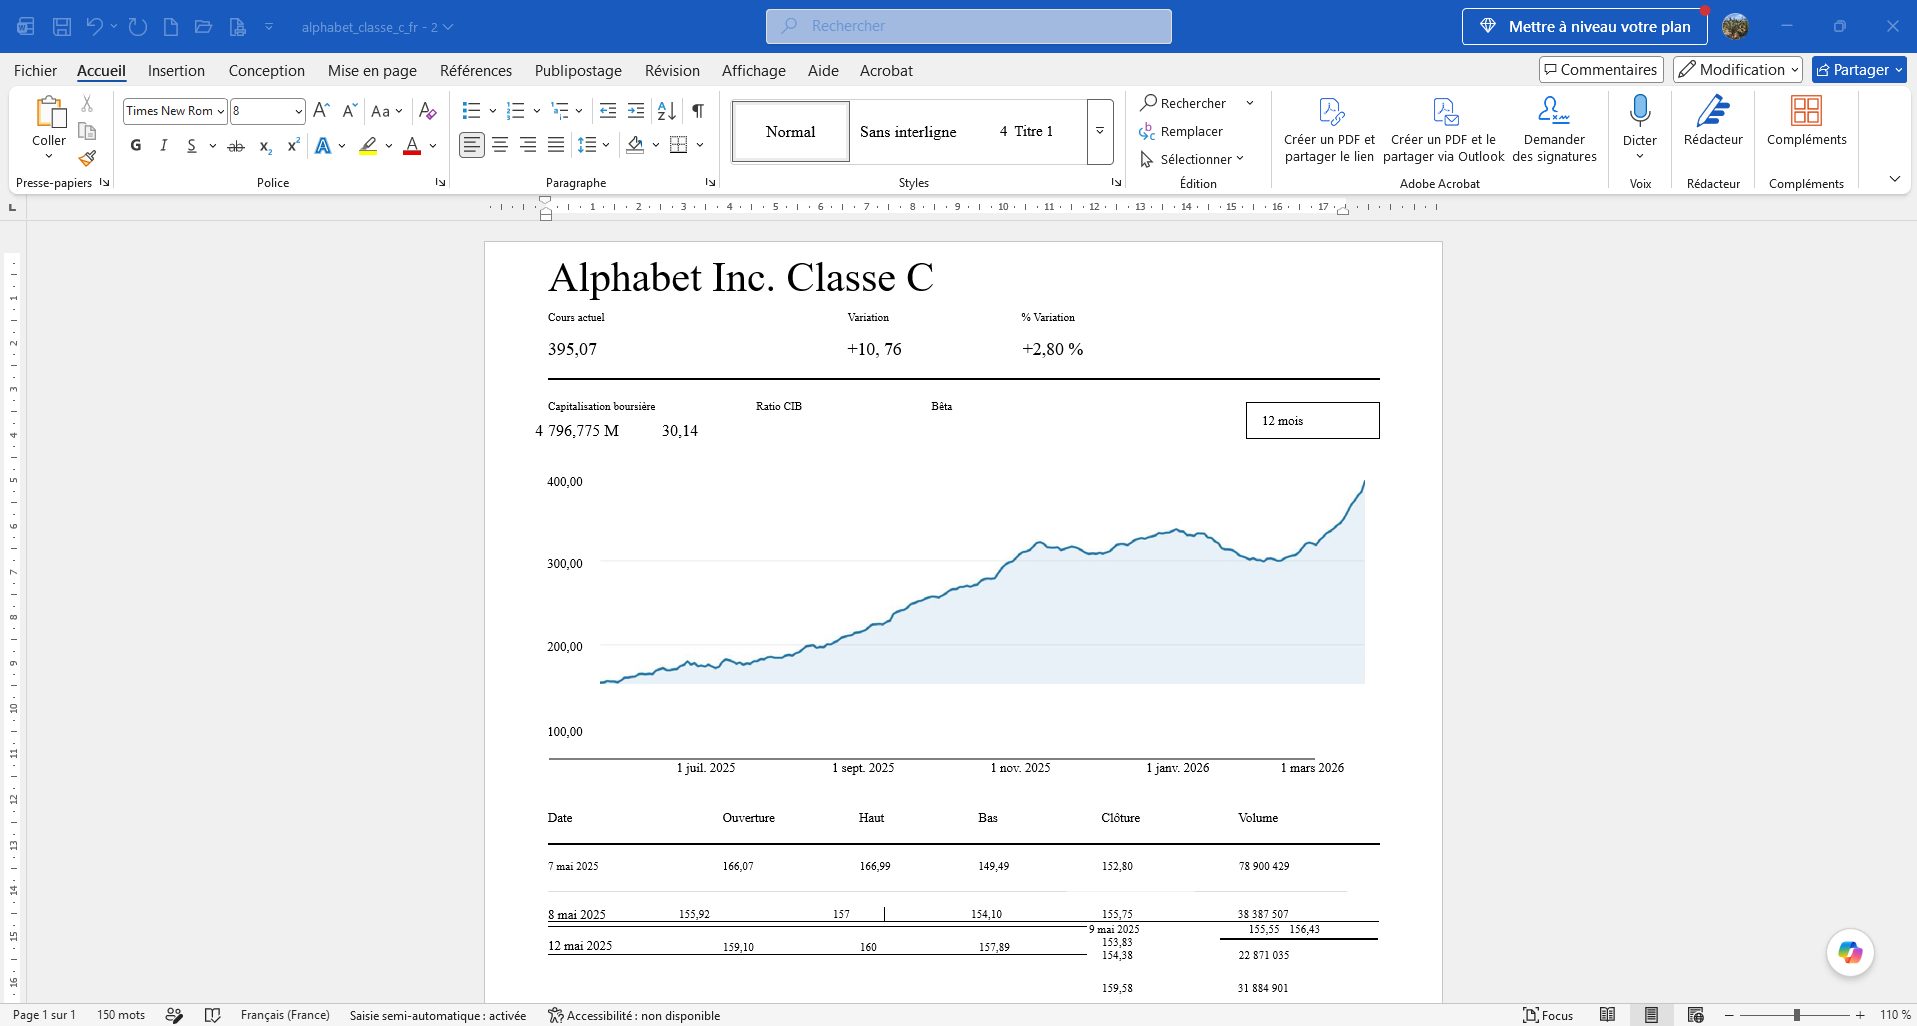Click the Save icon in title bar
Viewport: 1917px width, 1026px height.
[x=62, y=27]
